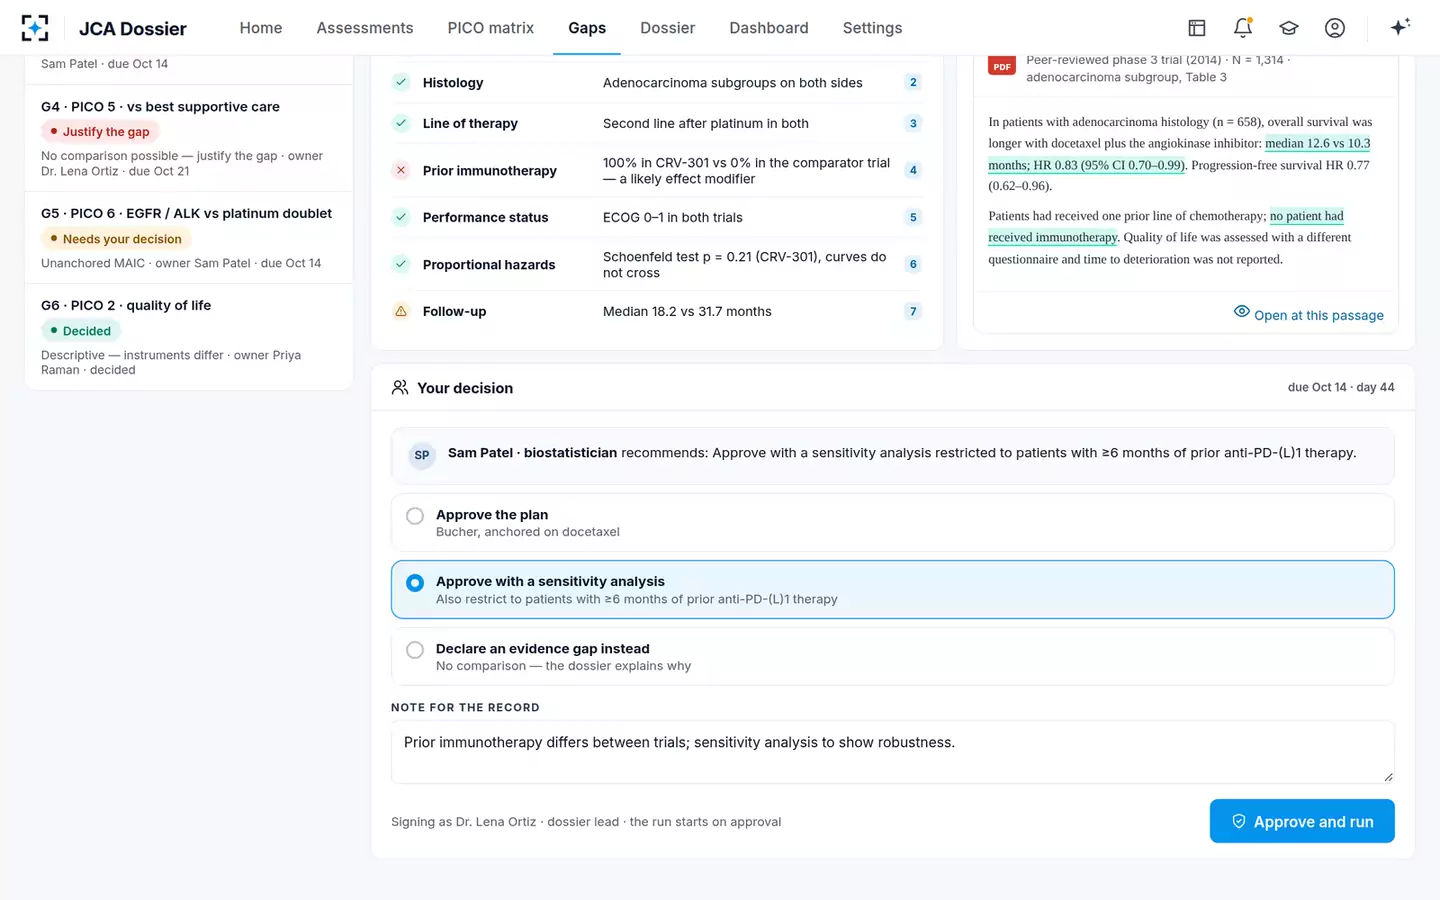
Task: Click the Follow-up warning triangle icon
Action: pyautogui.click(x=401, y=311)
